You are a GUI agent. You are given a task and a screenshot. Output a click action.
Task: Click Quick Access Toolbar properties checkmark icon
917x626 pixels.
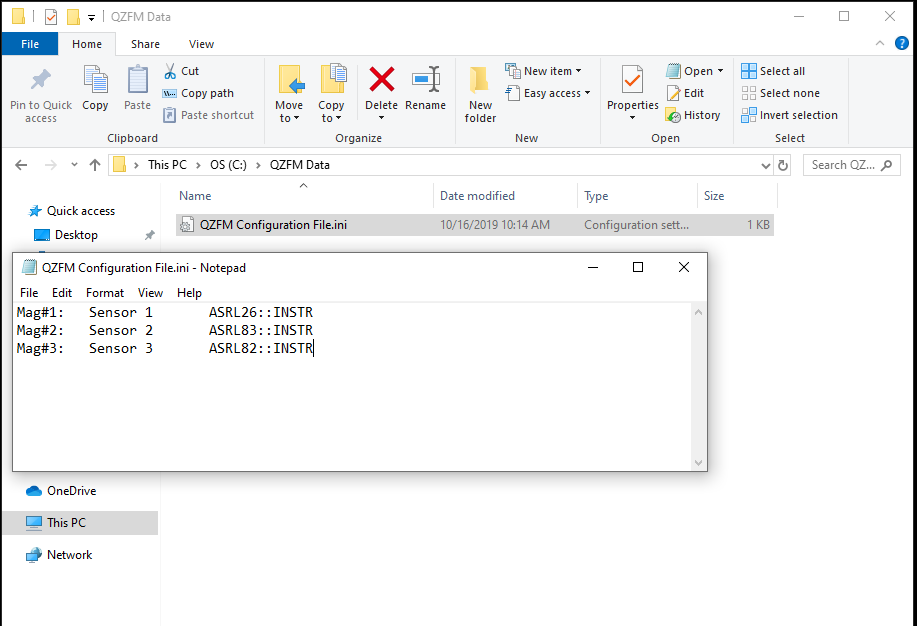point(51,17)
